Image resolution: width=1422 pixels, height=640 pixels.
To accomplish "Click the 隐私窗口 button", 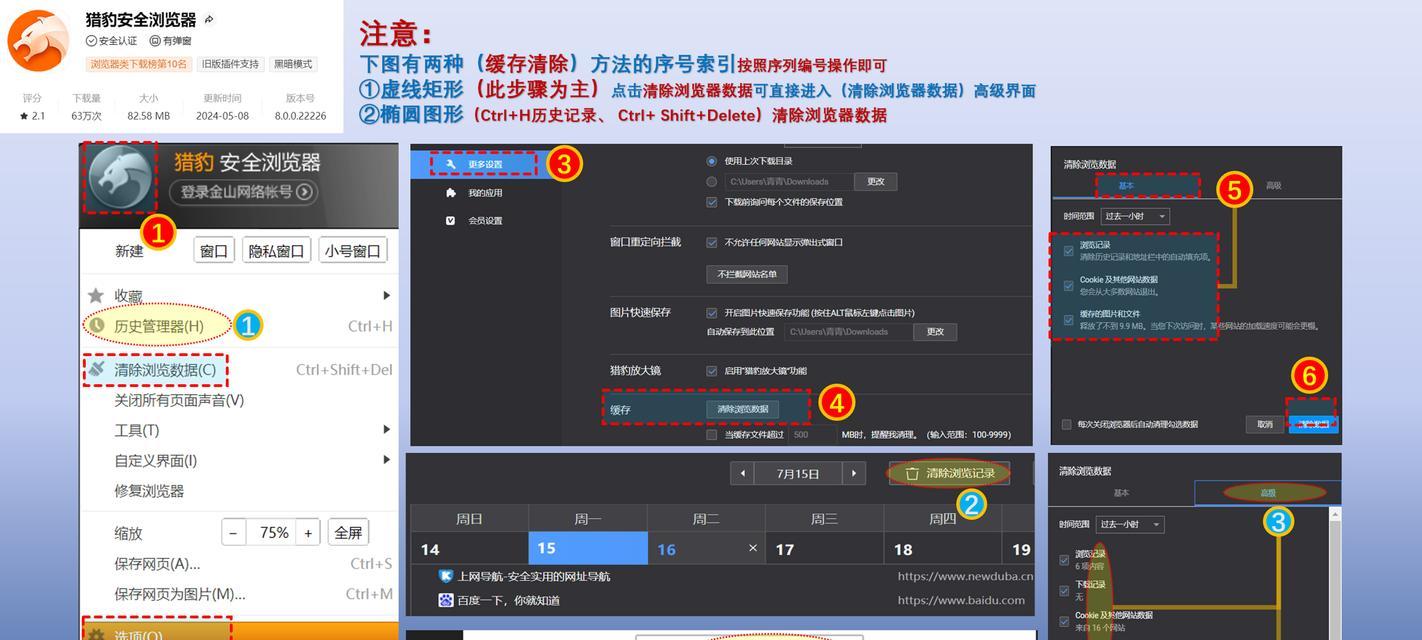I will (278, 251).
